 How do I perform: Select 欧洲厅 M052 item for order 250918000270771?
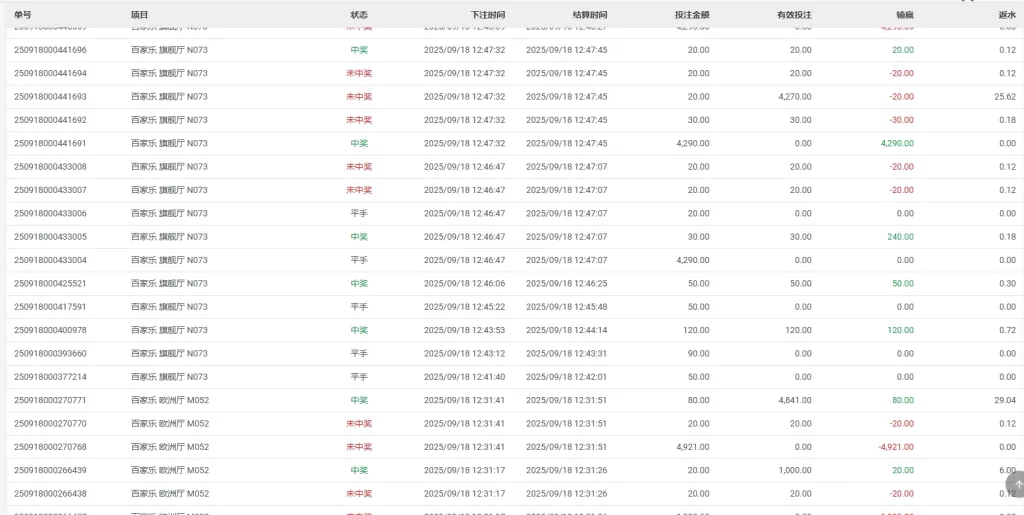pyautogui.click(x=169, y=401)
